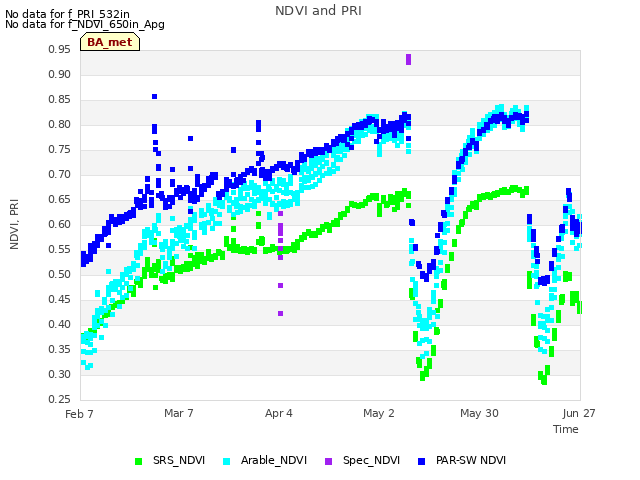The height and width of the screenshot is (480, 640).
Task: Toggle the Arable_NDVI legend entry
Action: tap(265, 460)
